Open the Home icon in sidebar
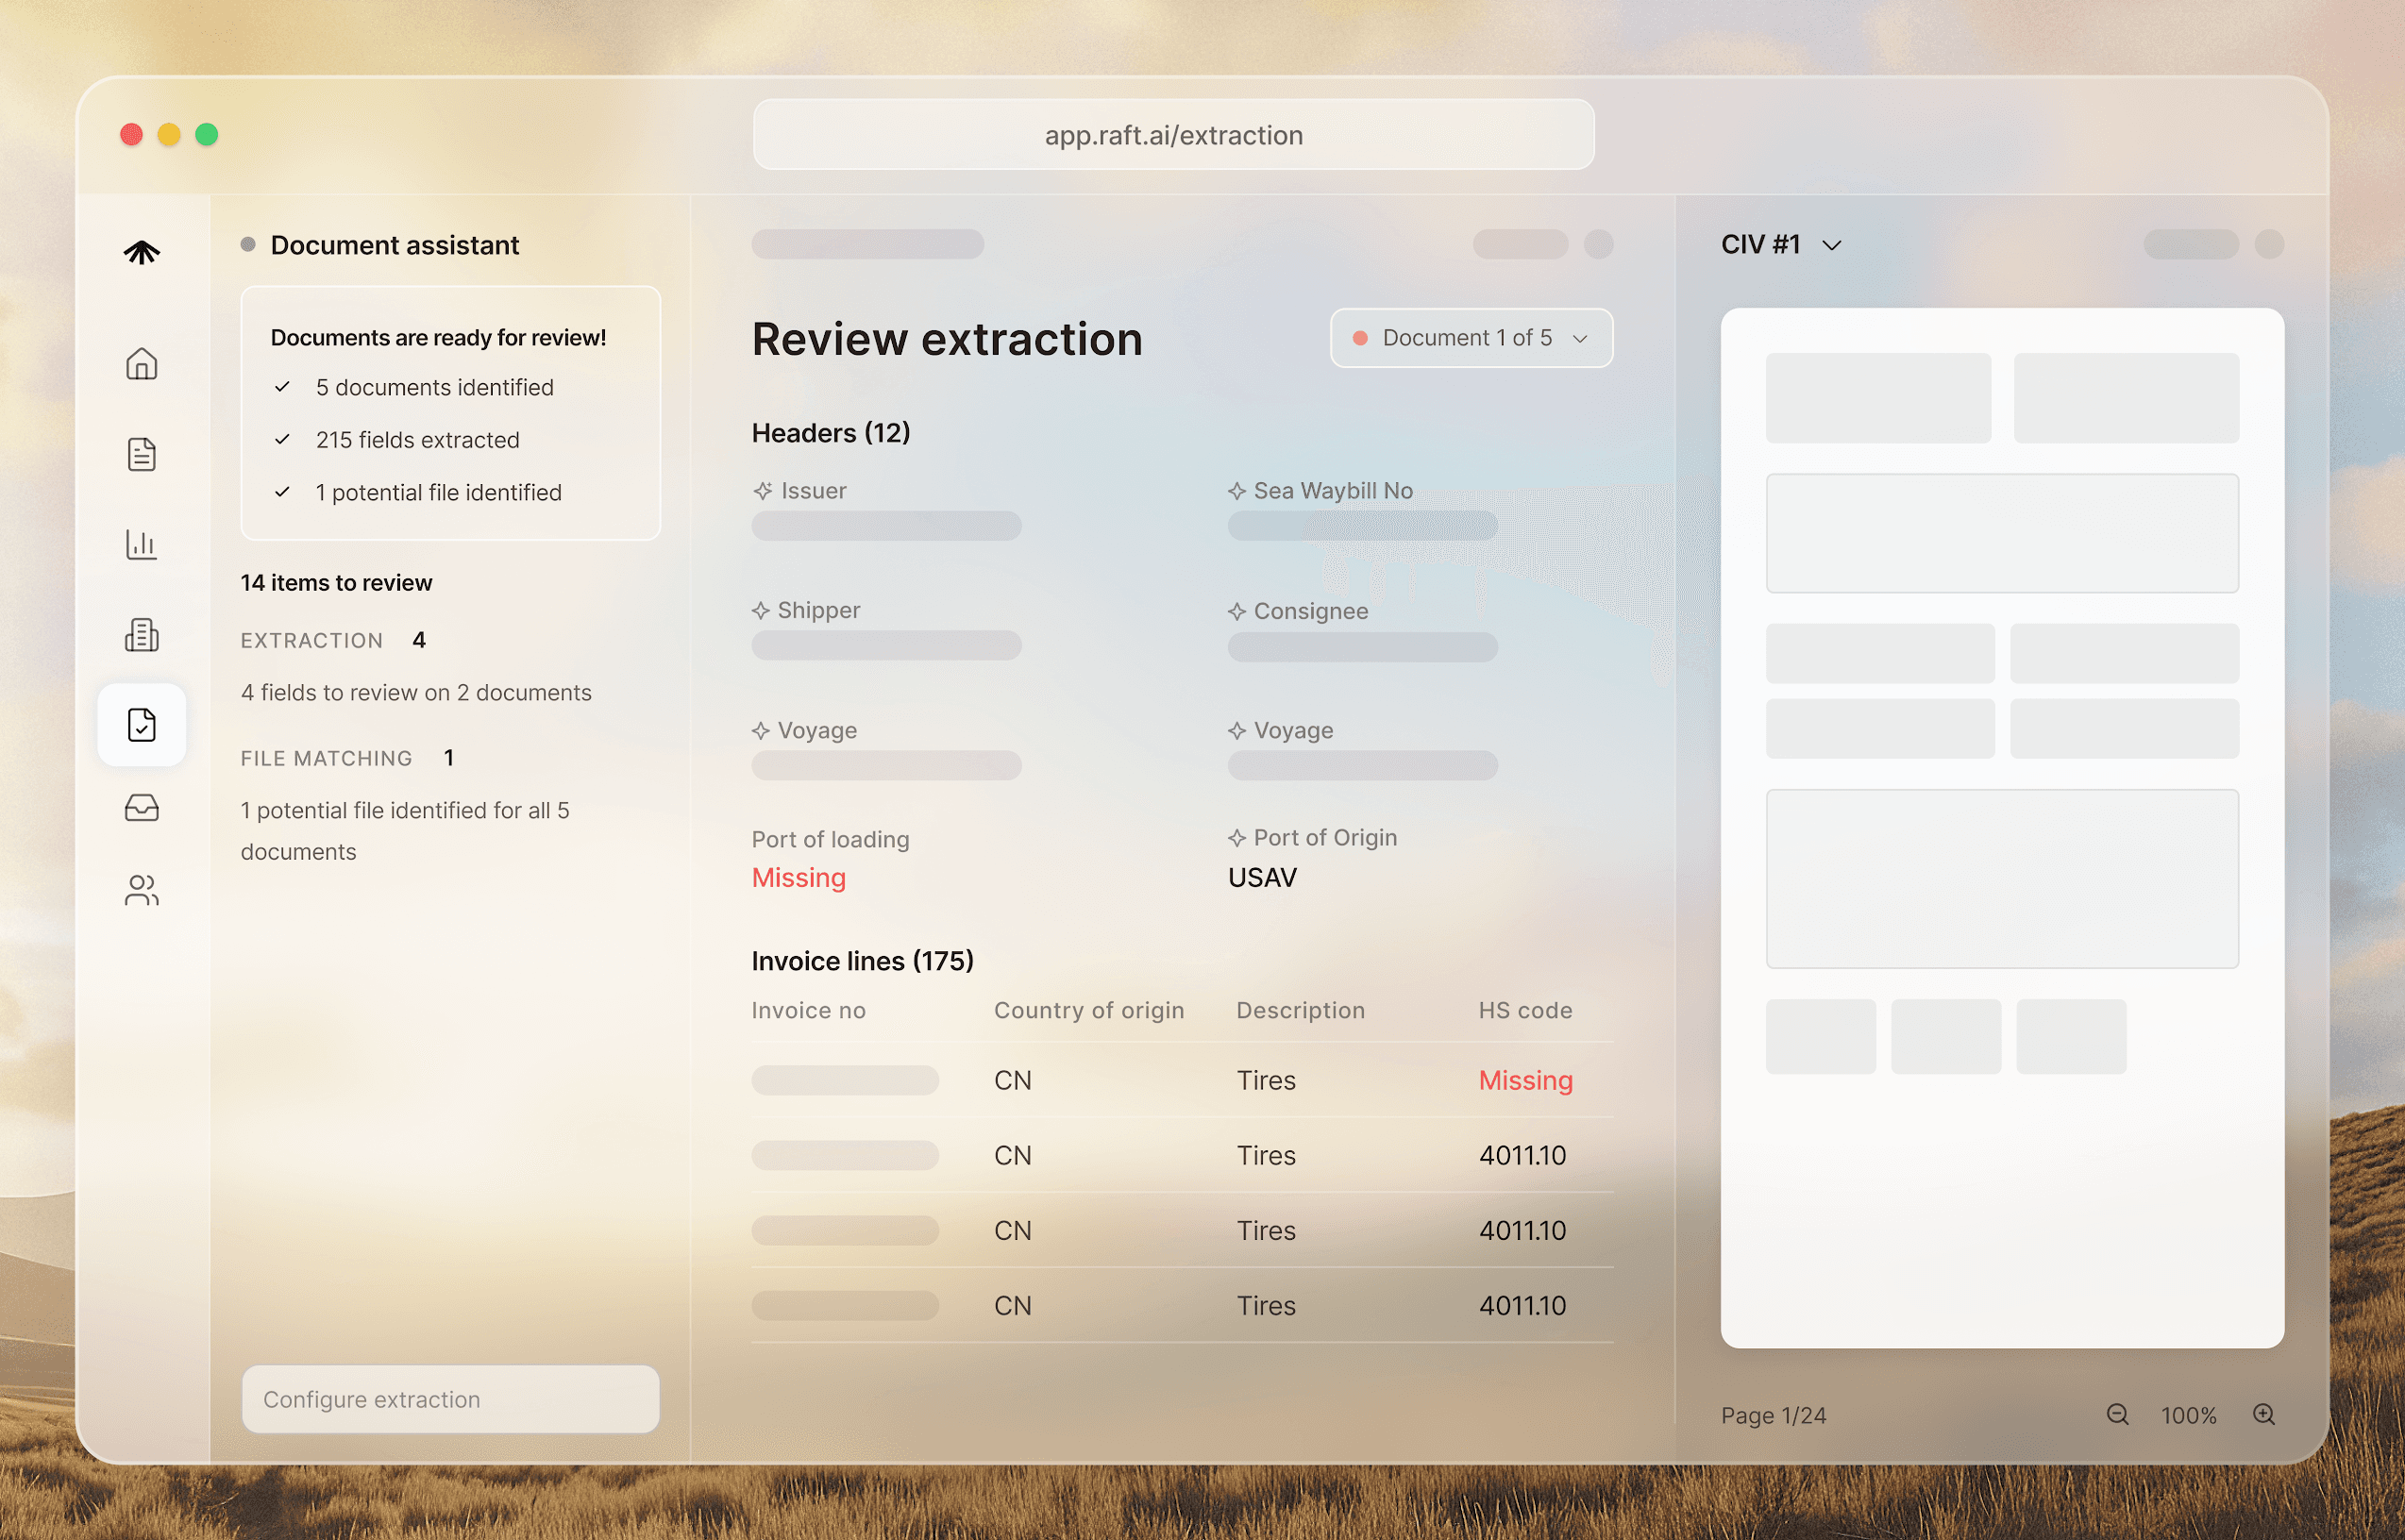This screenshot has width=2405, height=1540. [141, 363]
